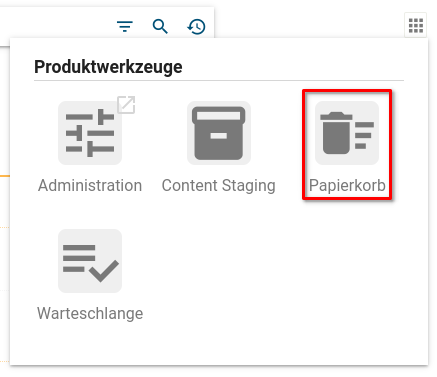The height and width of the screenshot is (377, 437).
Task: Select the Content Staging label
Action: [x=219, y=186]
